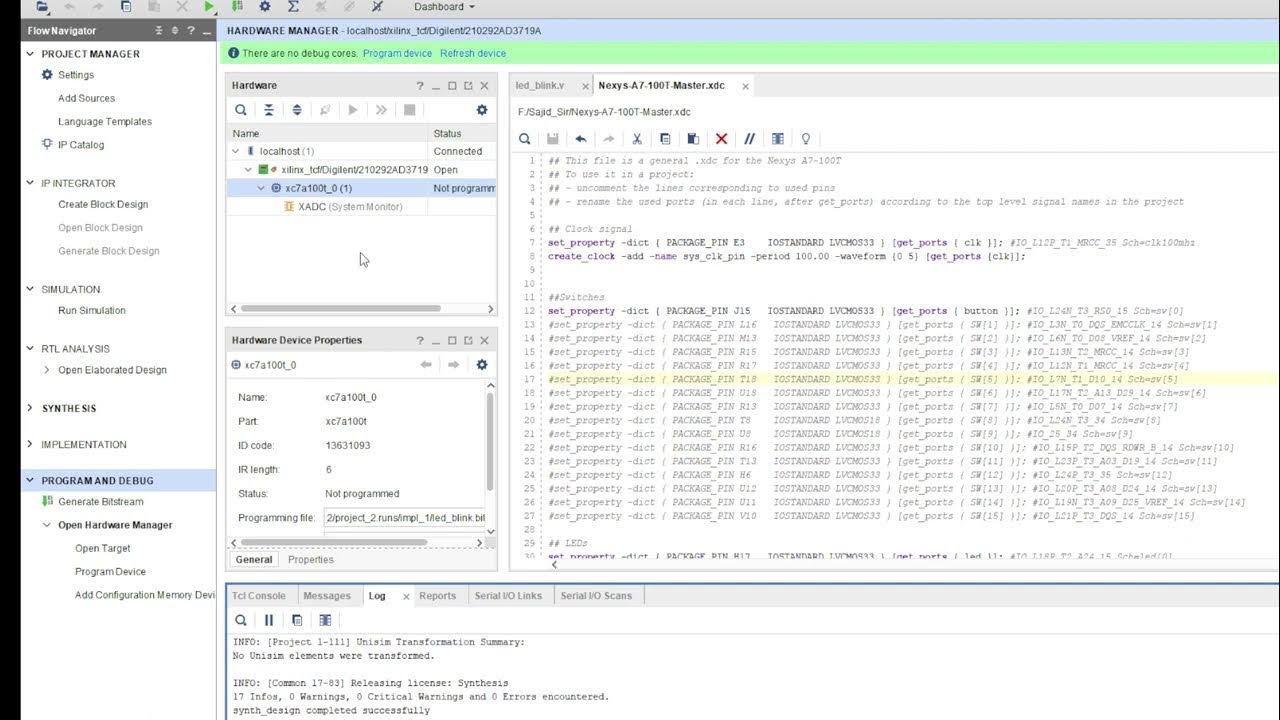Toggle column selection mode in editor toolbar

coord(777,139)
